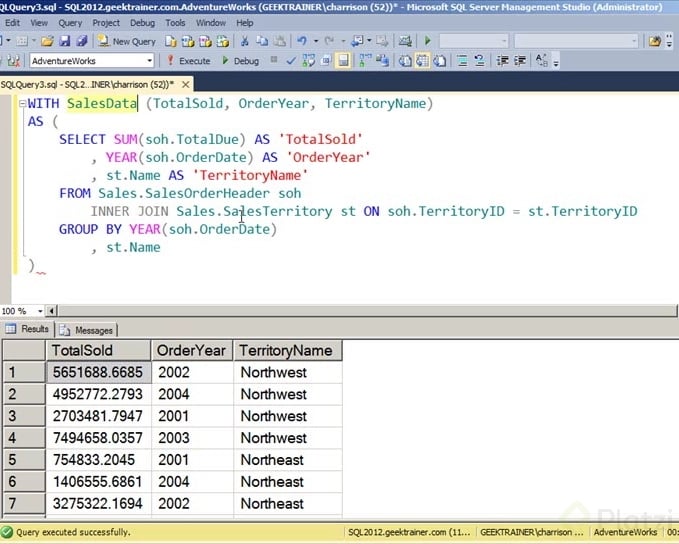This screenshot has width=679, height=544.
Task: Switch to the Messages tab
Action: [87, 330]
